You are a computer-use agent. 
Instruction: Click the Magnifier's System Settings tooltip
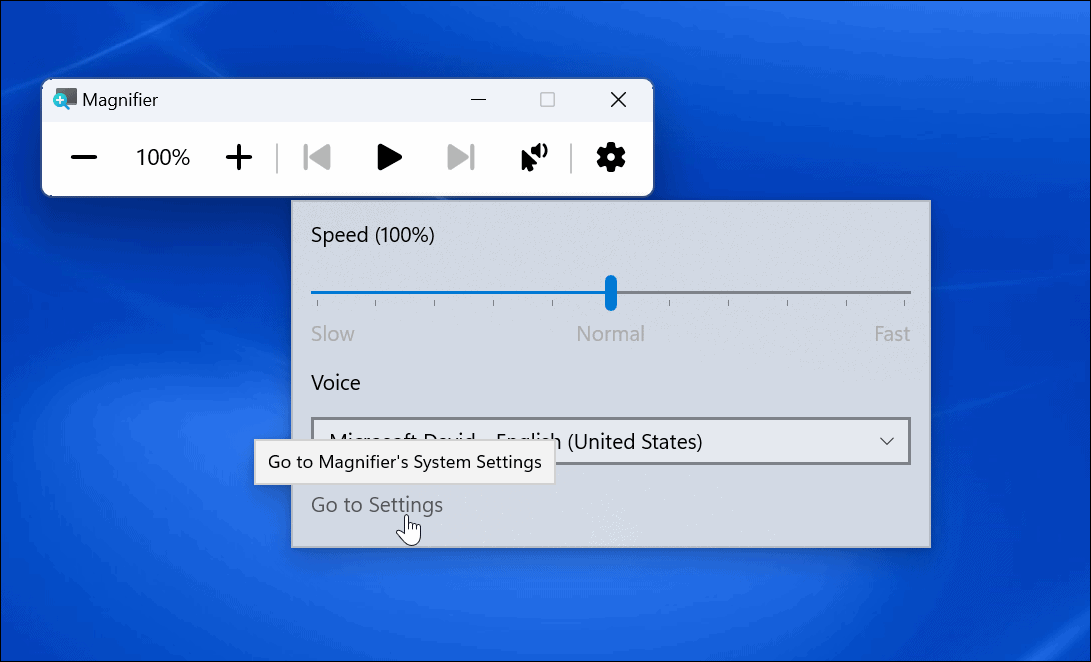point(404,462)
